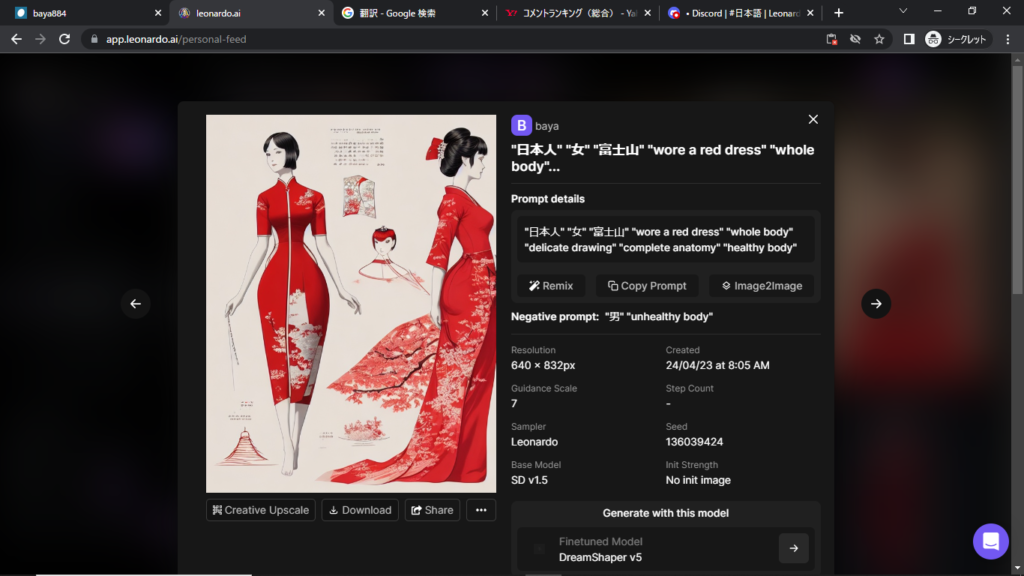Go to the previous image with left arrow

pos(136,304)
